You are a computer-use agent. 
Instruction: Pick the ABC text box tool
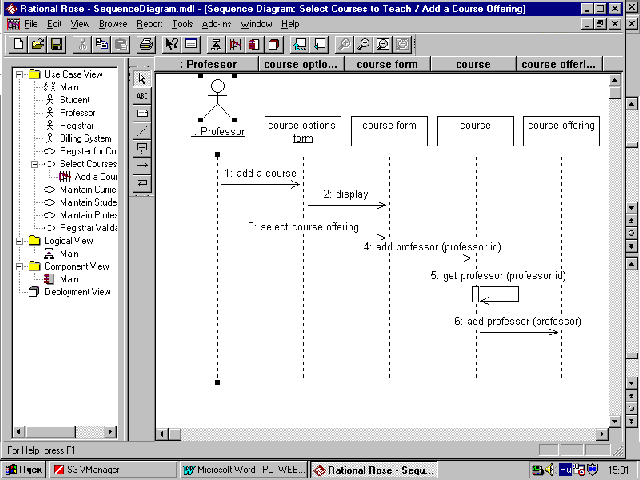coord(142,96)
